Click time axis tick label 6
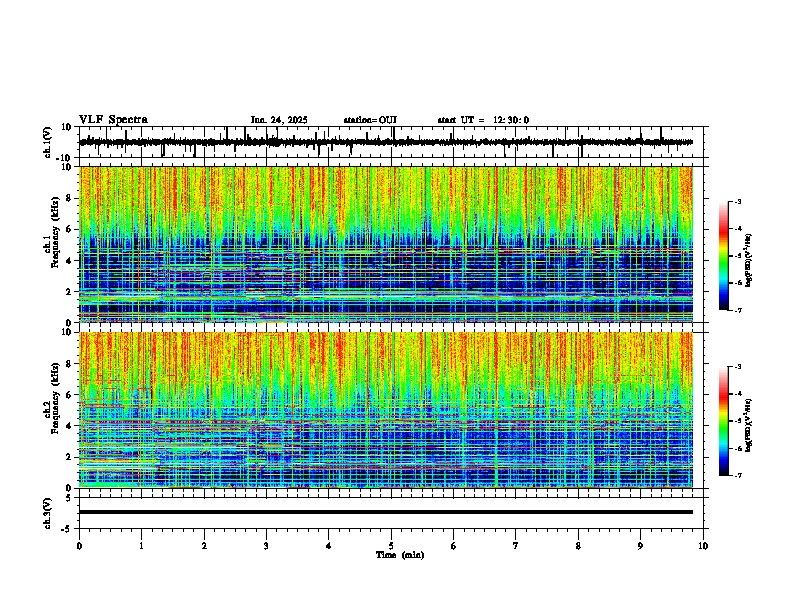Screen dimensions: 792x612 (x=454, y=546)
